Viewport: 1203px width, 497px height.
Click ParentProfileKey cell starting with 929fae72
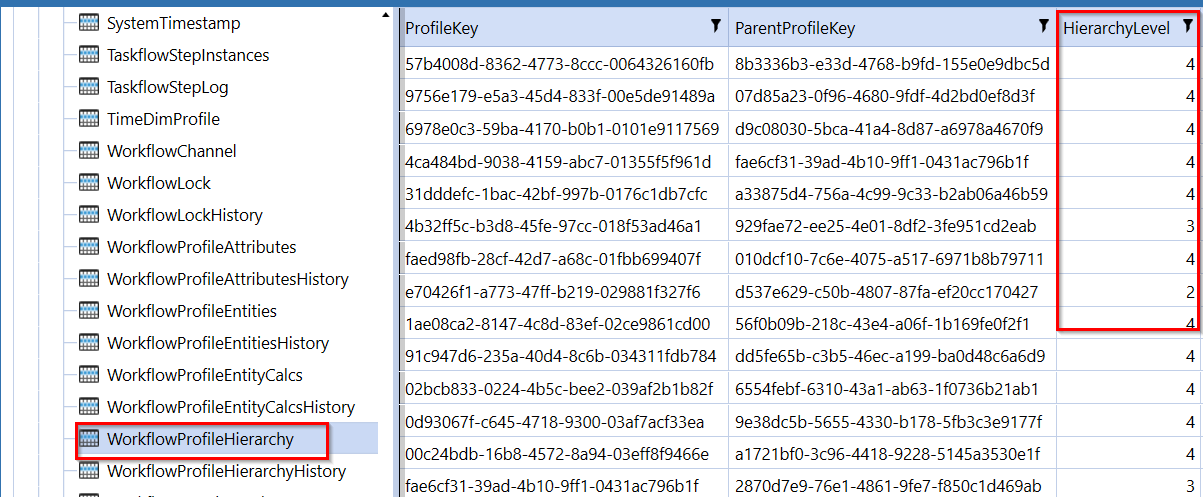point(885,226)
